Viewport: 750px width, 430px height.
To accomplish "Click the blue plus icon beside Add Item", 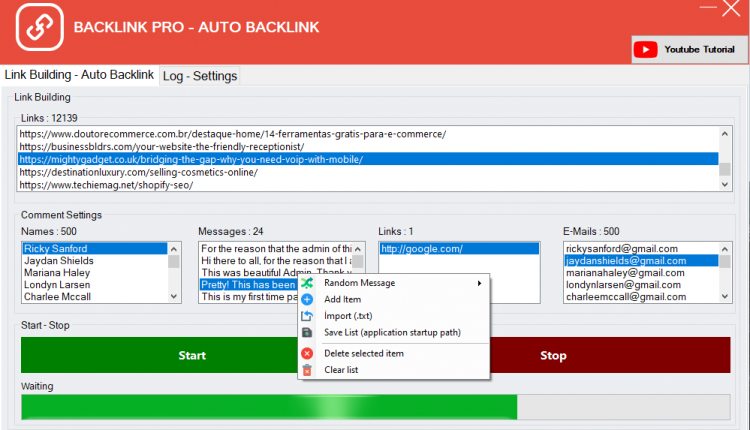I will coord(307,299).
